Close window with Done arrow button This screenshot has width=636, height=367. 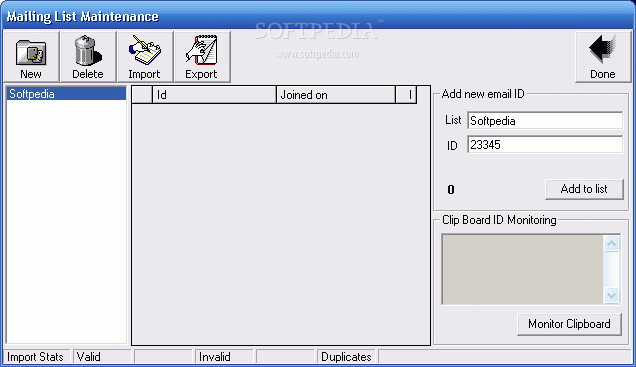[603, 57]
